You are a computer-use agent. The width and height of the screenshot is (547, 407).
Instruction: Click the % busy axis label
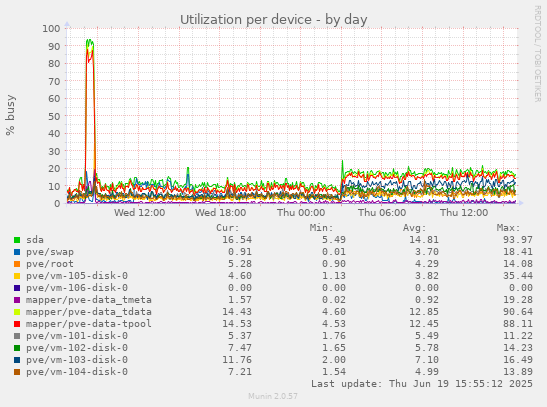click(x=10, y=115)
